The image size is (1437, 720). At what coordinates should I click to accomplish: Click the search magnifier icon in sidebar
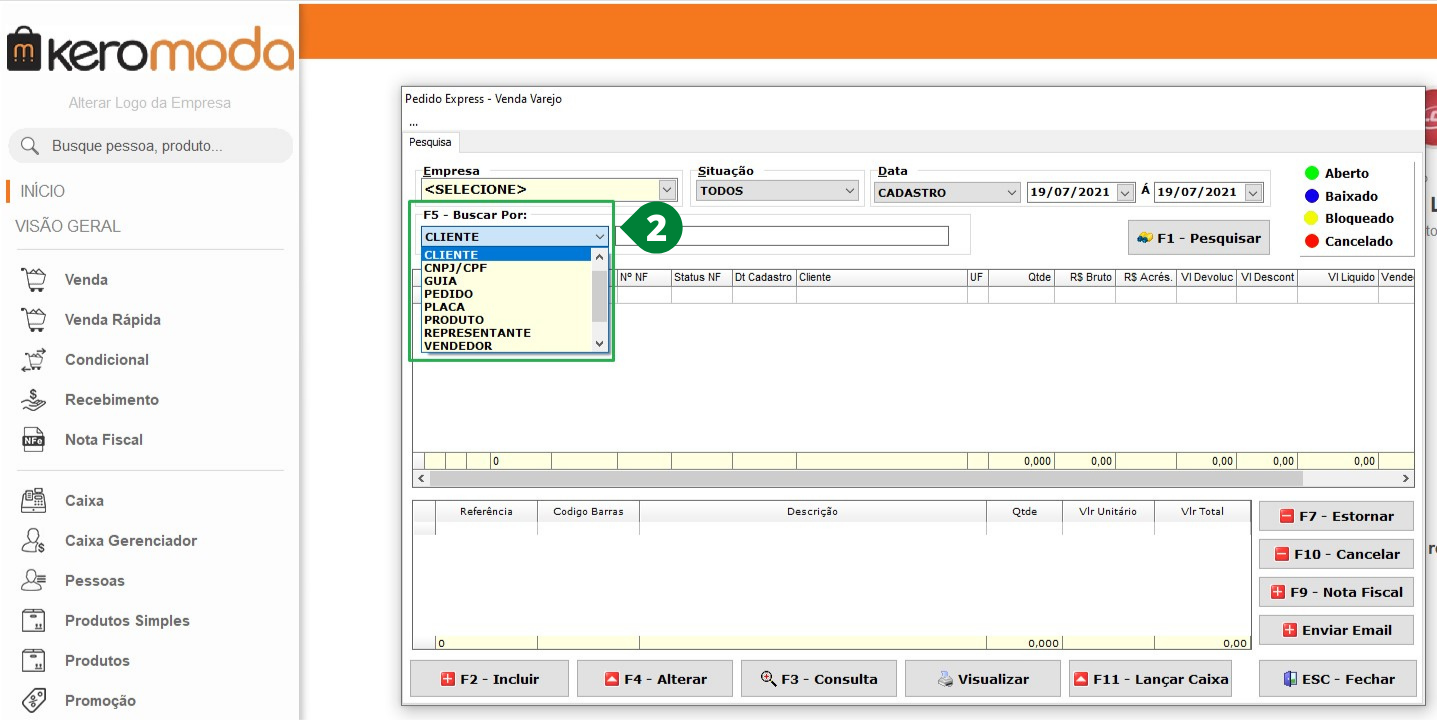[x=30, y=146]
